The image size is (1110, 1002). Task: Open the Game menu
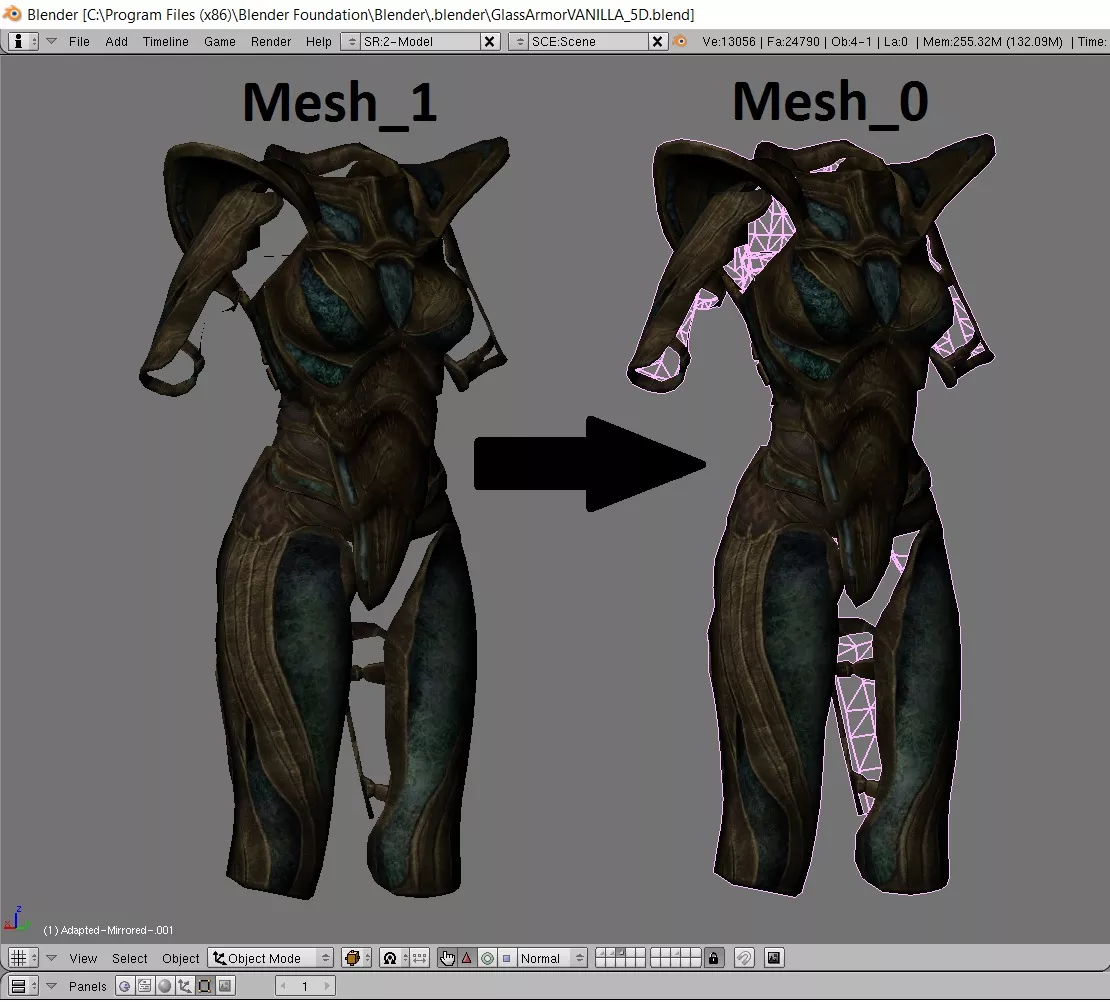click(x=219, y=42)
